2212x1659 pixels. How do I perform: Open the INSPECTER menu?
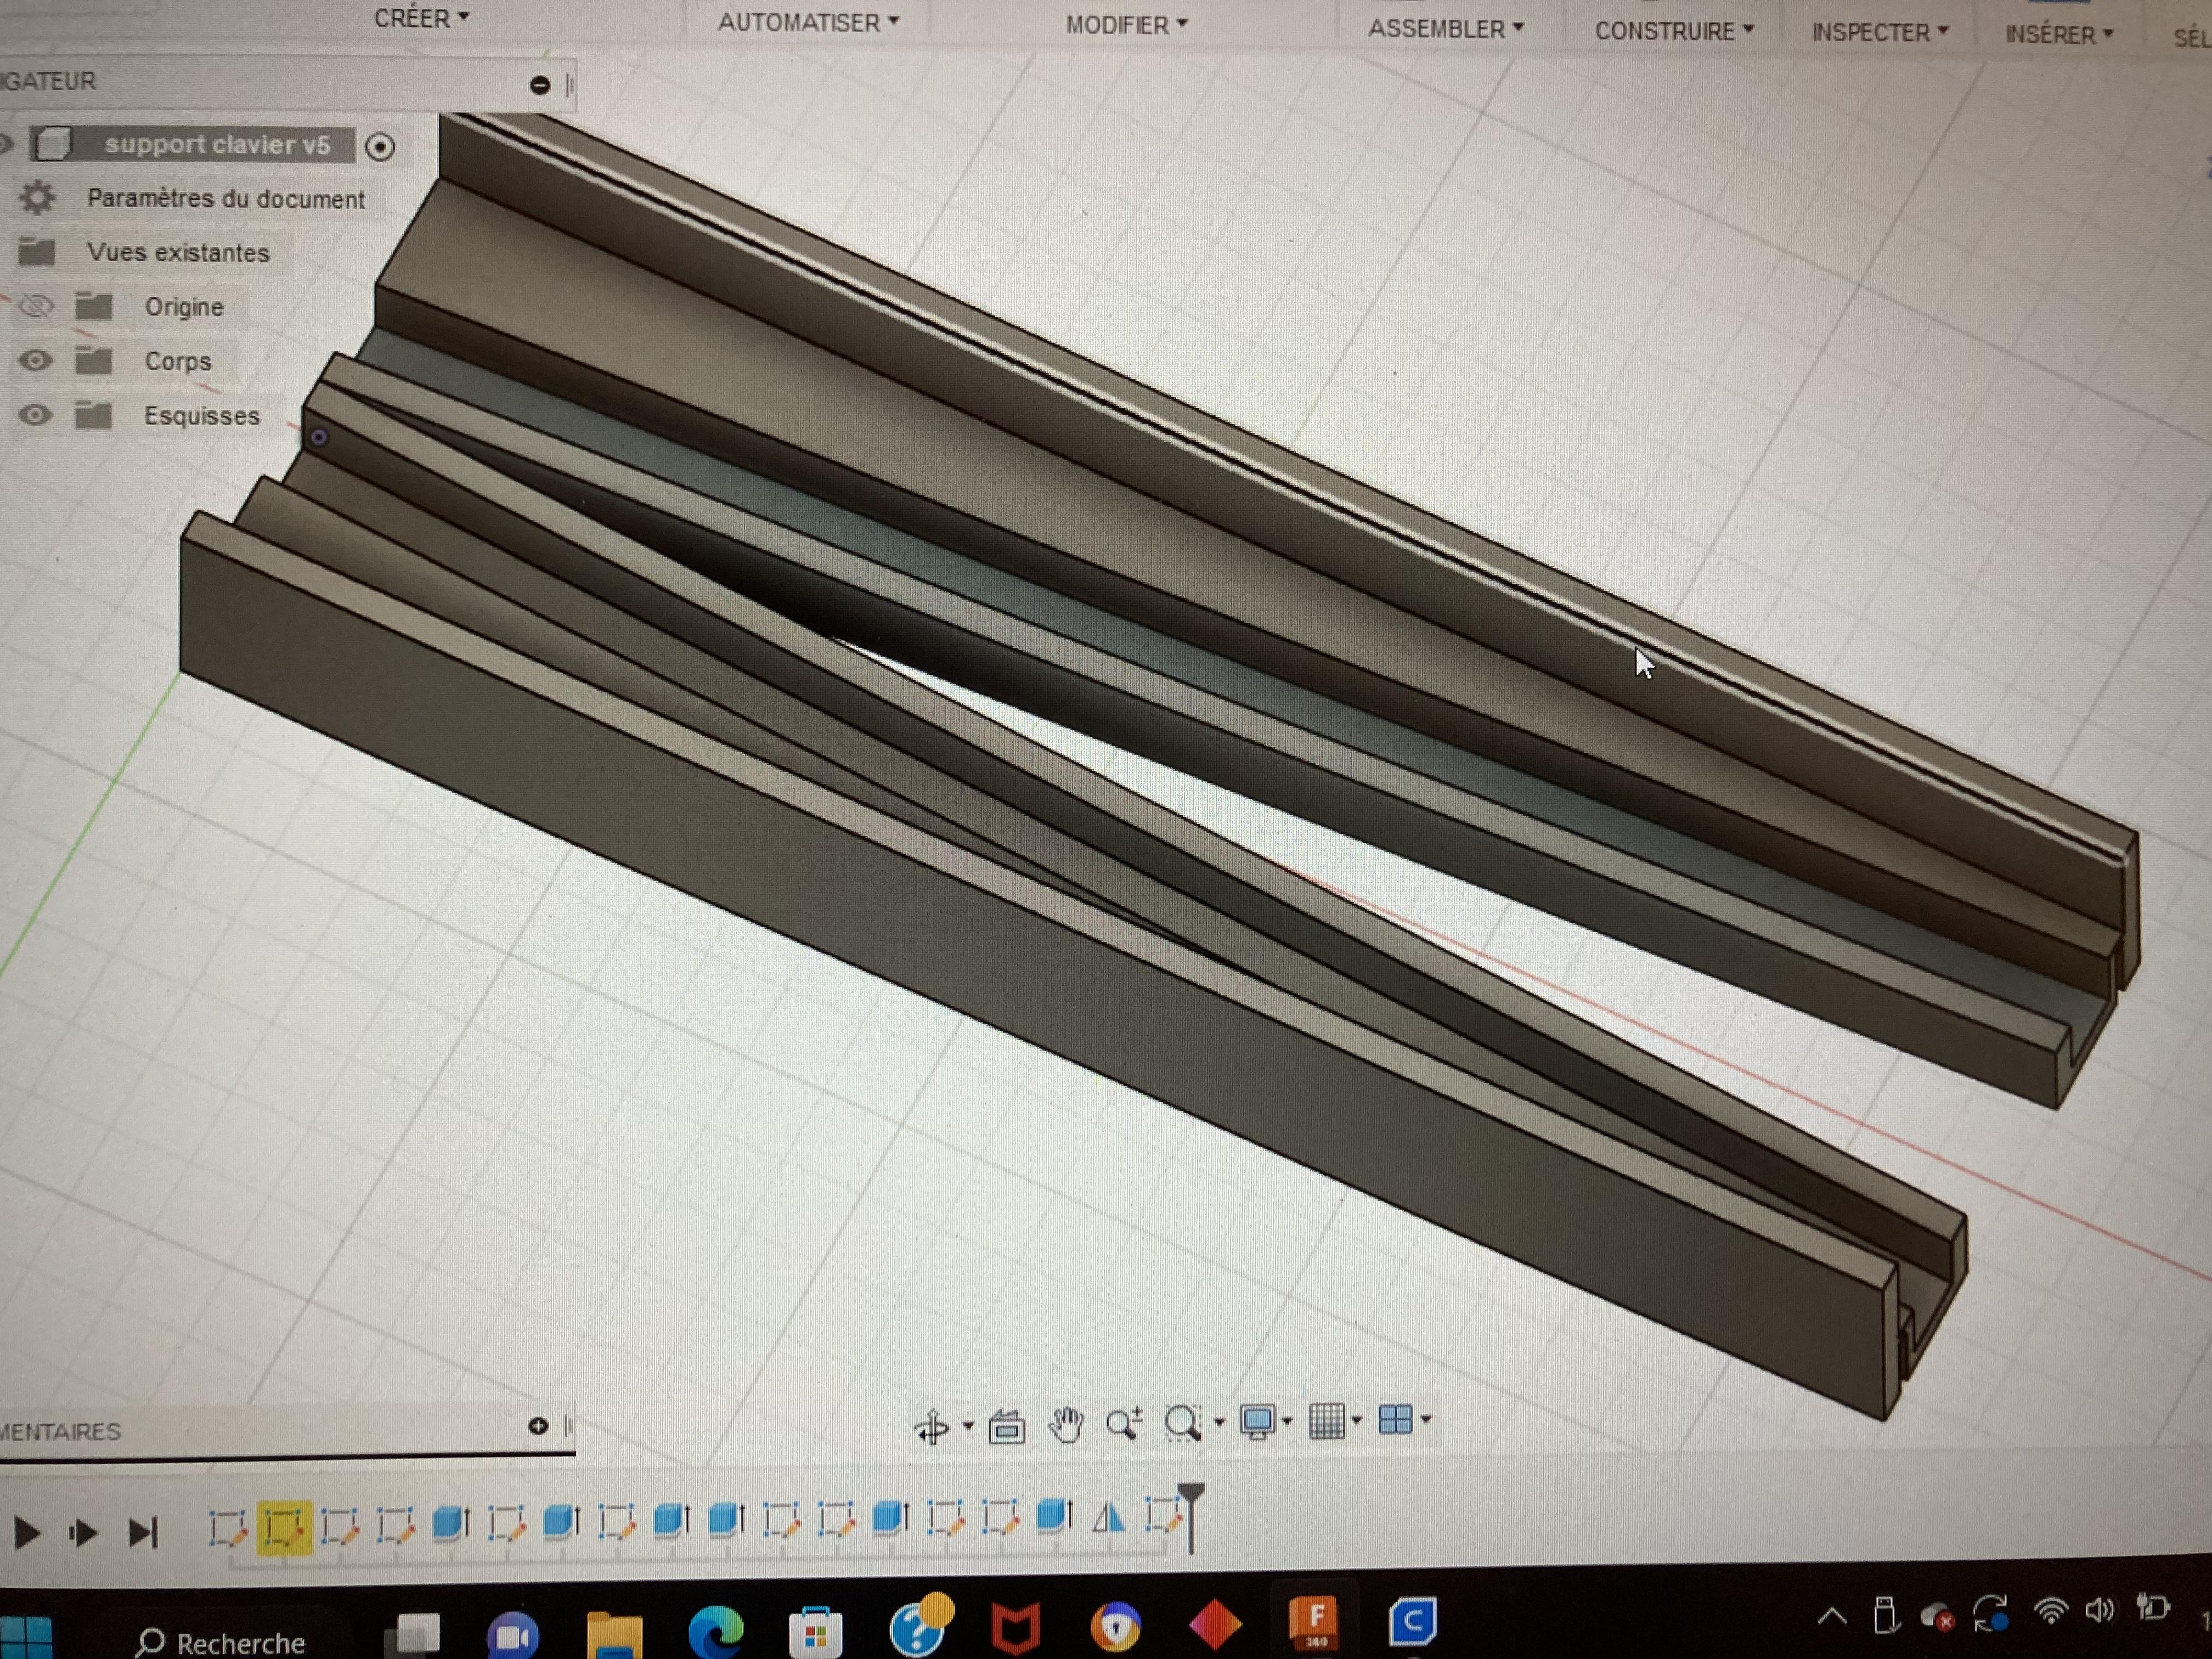(x=1880, y=33)
